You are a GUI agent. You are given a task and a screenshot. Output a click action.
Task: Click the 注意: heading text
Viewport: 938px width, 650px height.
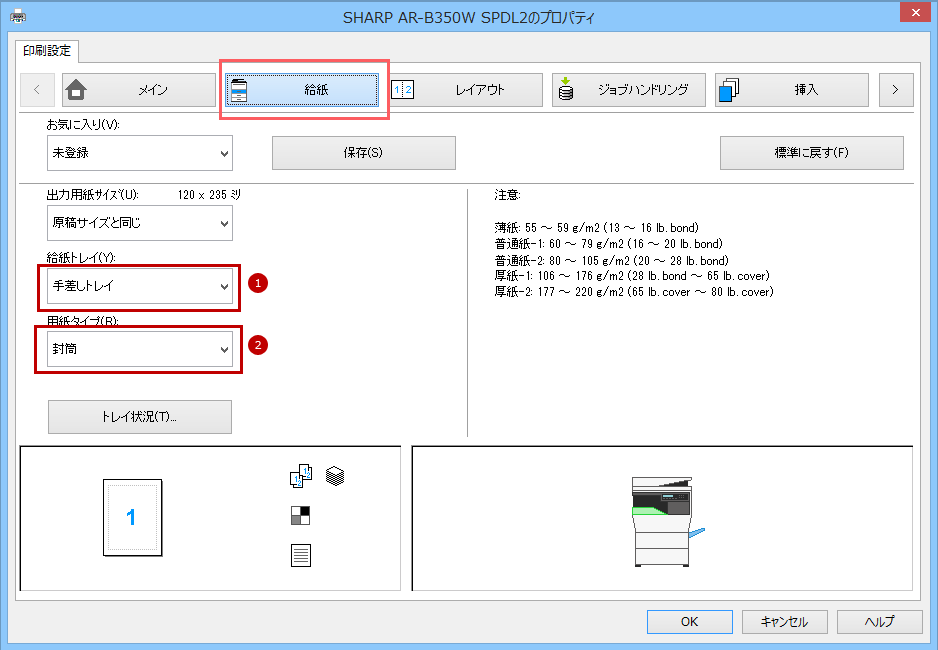pyautogui.click(x=507, y=195)
